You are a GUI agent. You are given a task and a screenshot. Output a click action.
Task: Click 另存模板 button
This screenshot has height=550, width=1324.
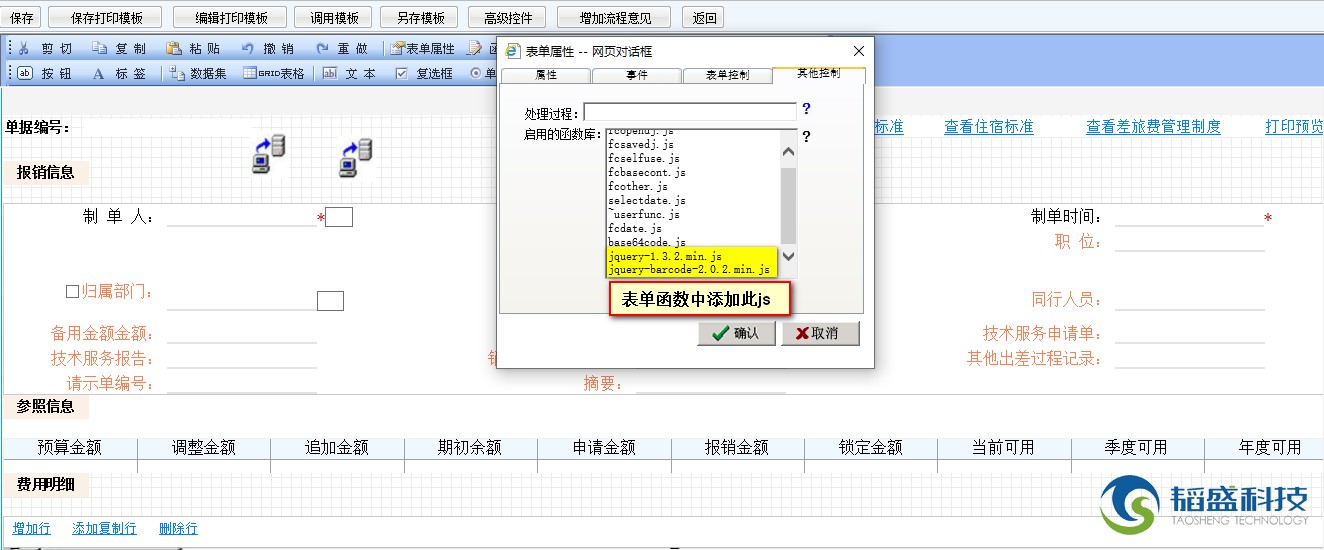(420, 18)
